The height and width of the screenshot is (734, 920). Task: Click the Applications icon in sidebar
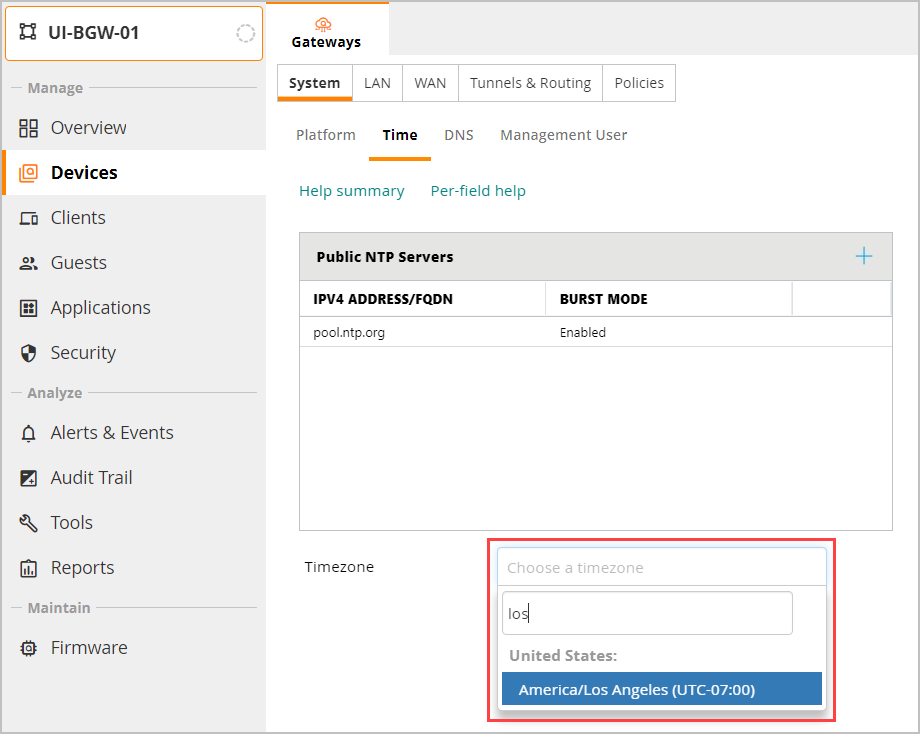[29, 308]
